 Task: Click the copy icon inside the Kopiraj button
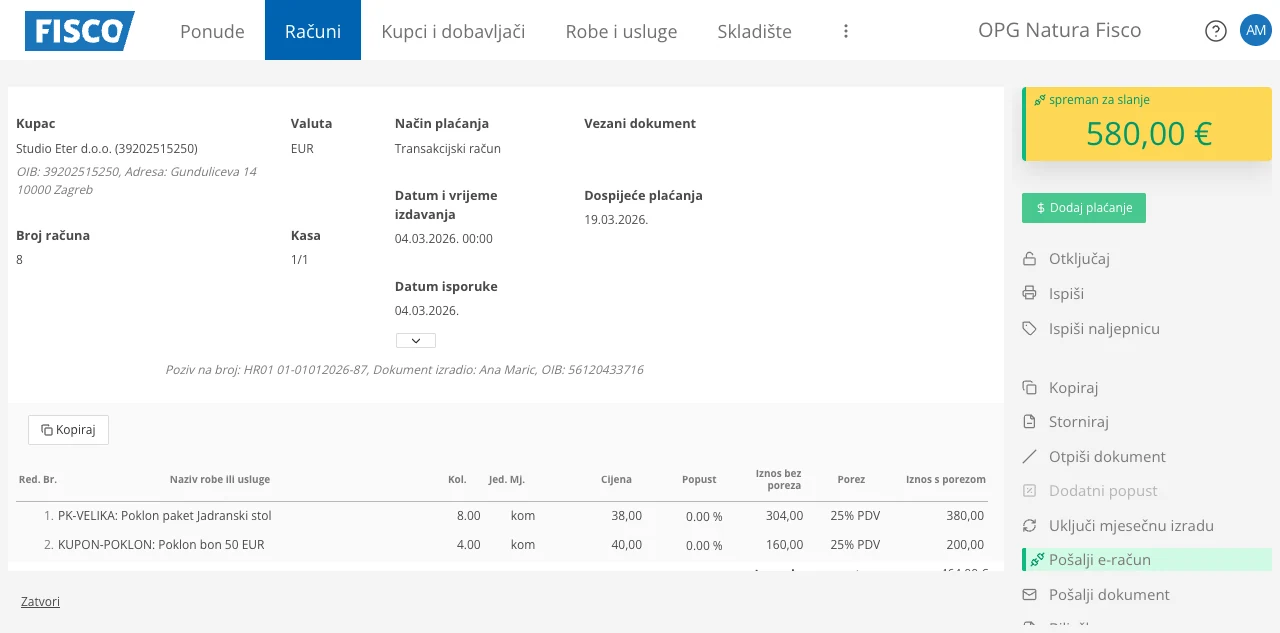pos(46,429)
